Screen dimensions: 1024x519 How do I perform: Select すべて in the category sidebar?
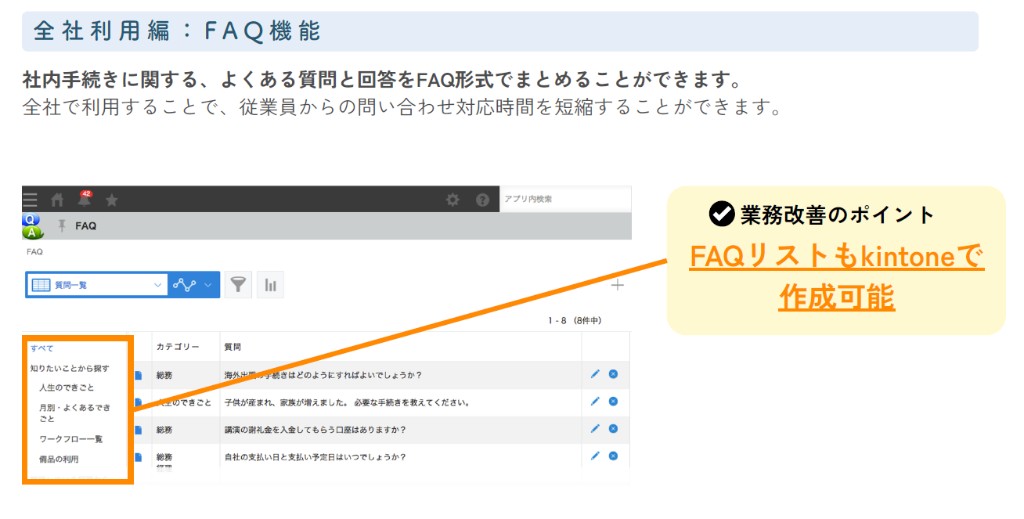click(42, 349)
